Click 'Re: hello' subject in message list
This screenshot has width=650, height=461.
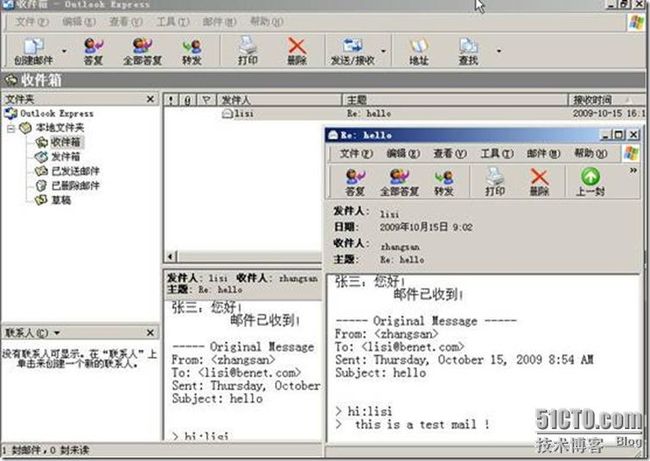[369, 113]
